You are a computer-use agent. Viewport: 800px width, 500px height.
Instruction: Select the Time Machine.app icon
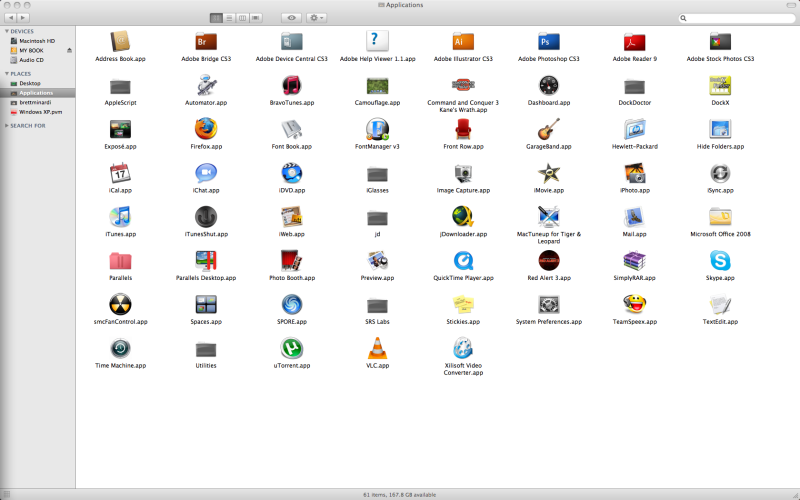(120, 348)
